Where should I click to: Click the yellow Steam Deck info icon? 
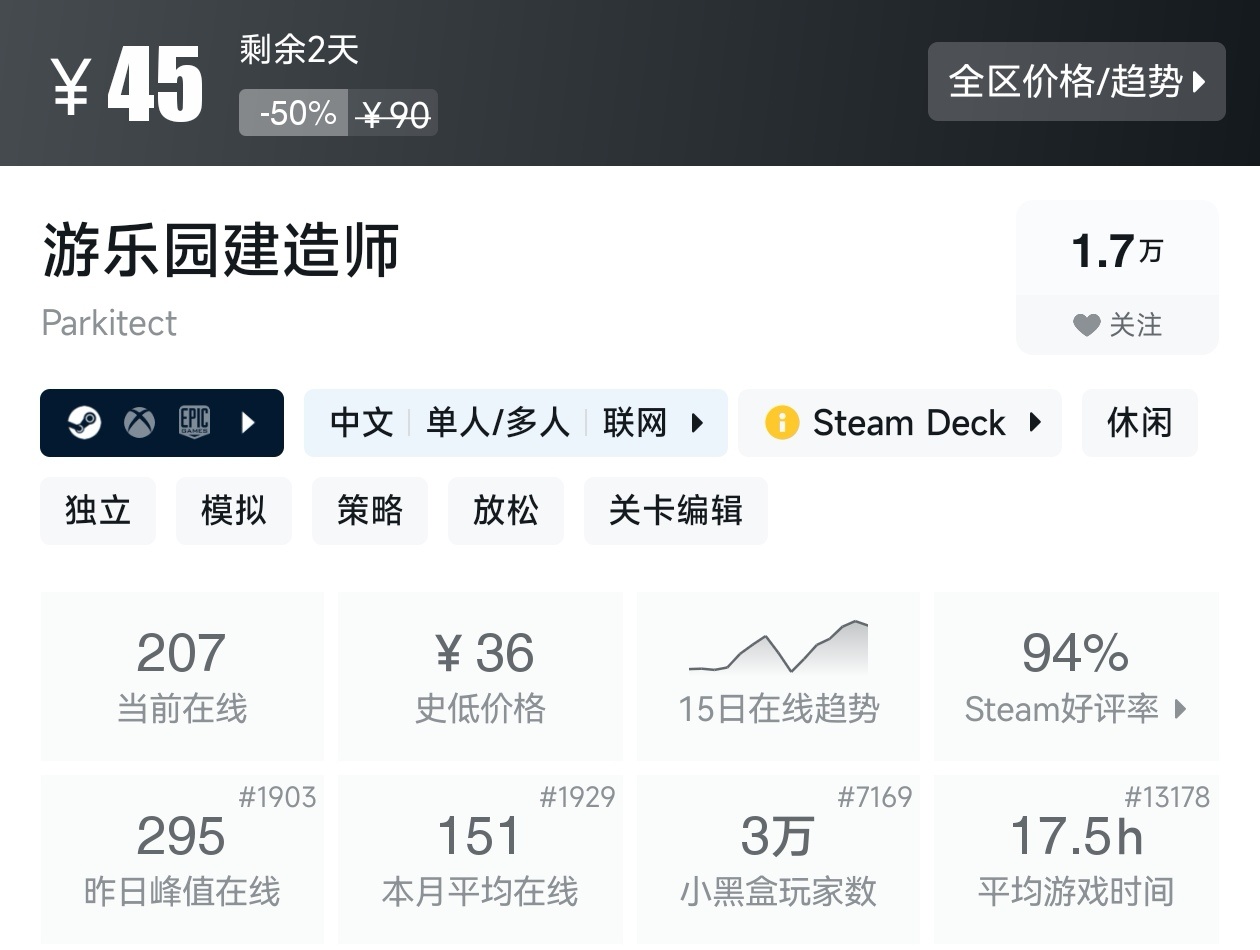coord(782,423)
